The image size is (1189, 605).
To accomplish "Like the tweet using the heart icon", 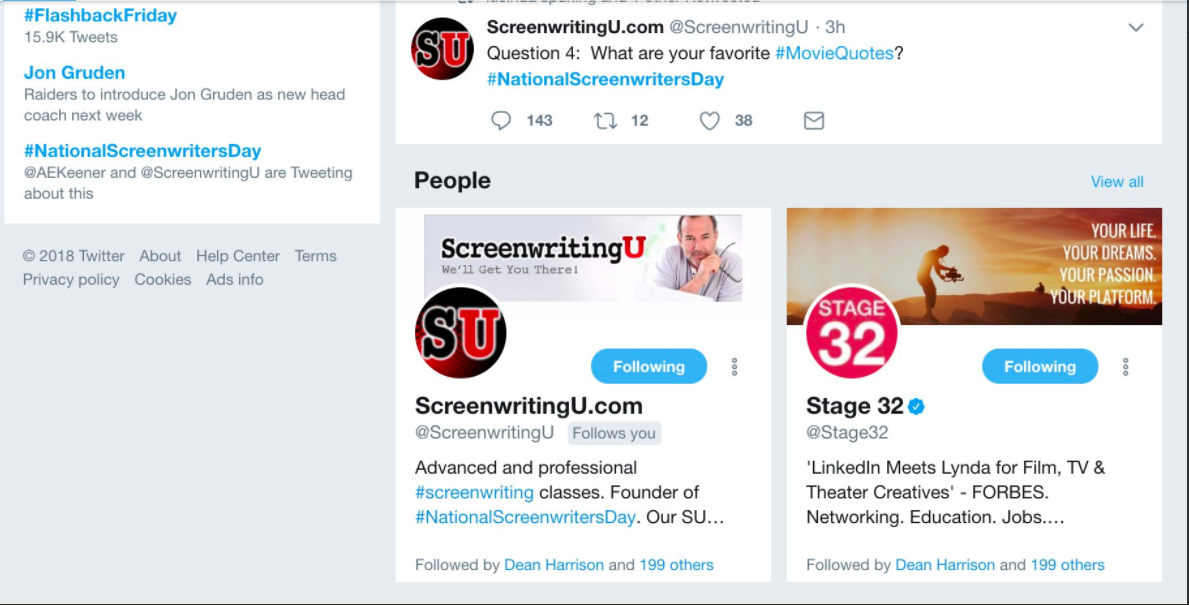I will pos(709,120).
